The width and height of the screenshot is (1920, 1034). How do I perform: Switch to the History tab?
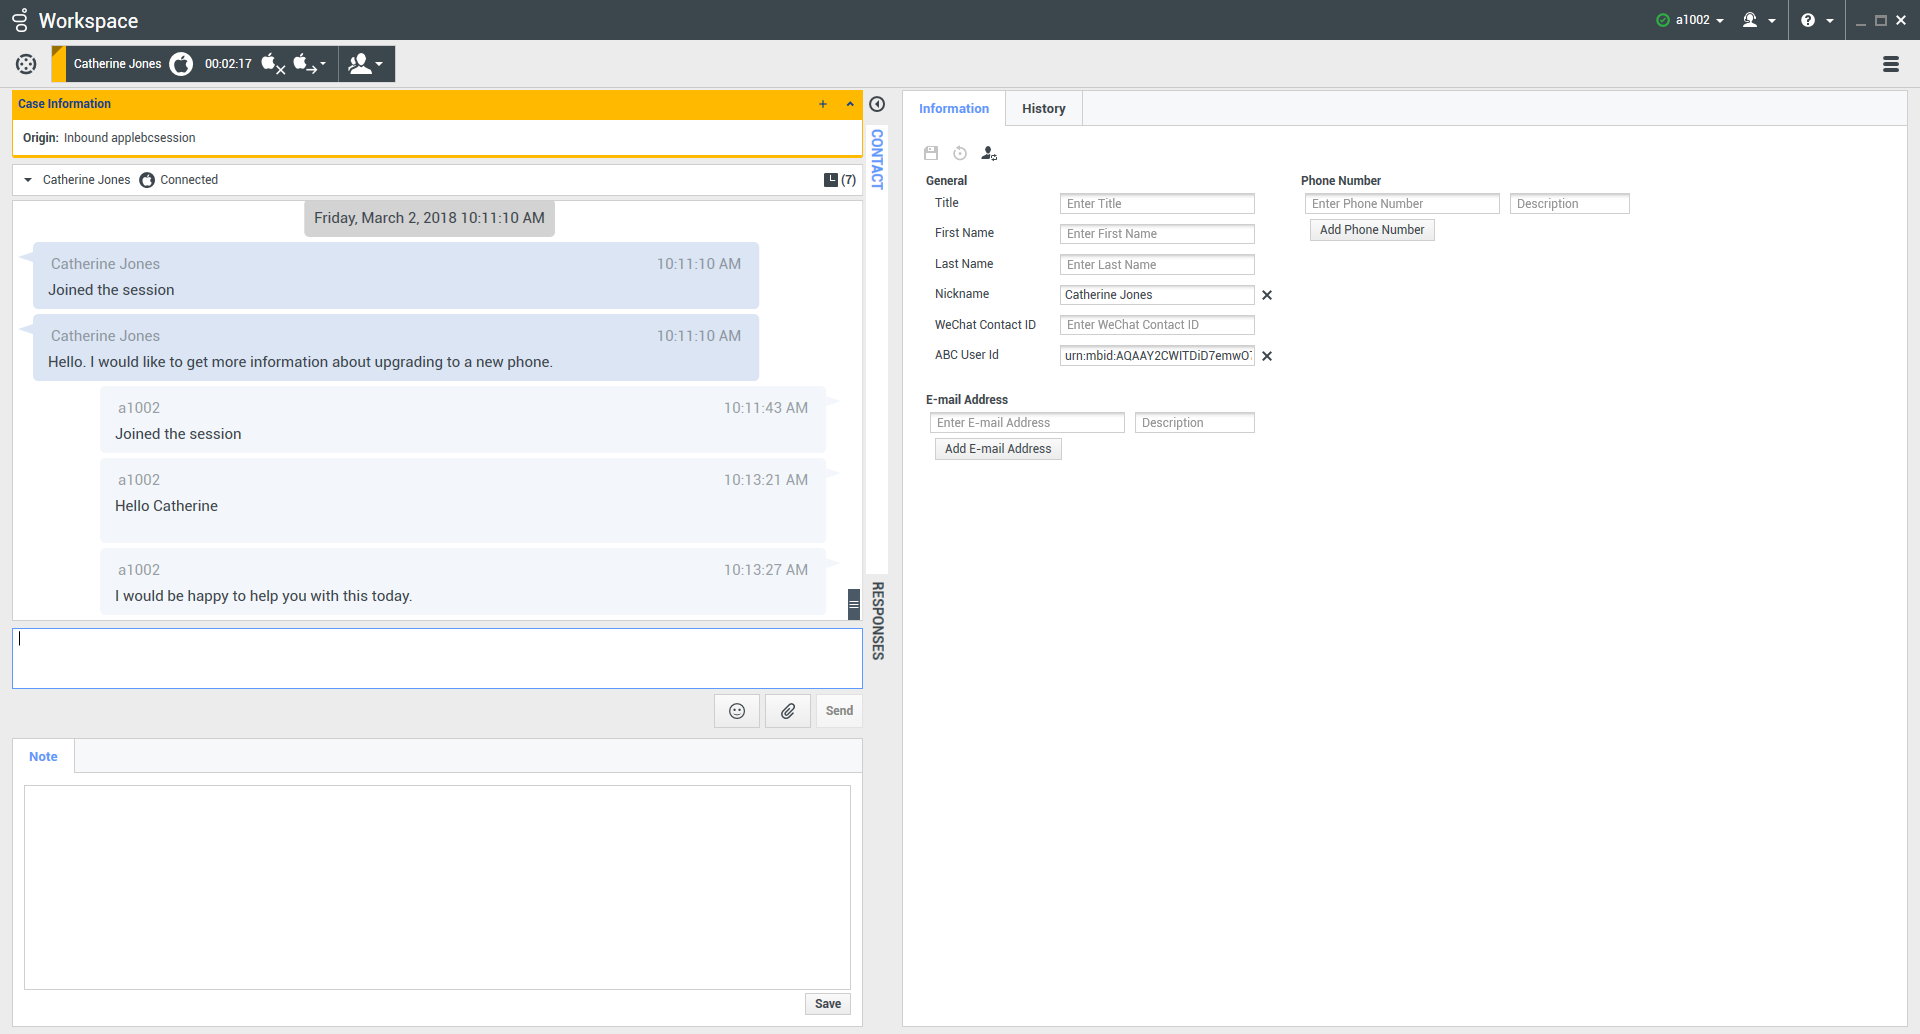point(1043,109)
